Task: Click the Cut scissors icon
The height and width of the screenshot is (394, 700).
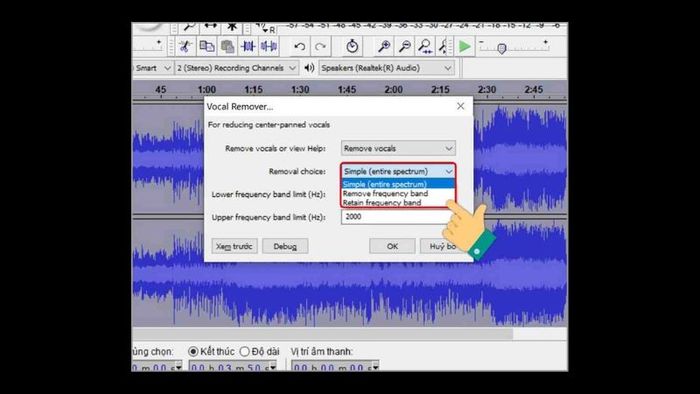Action: (185, 46)
